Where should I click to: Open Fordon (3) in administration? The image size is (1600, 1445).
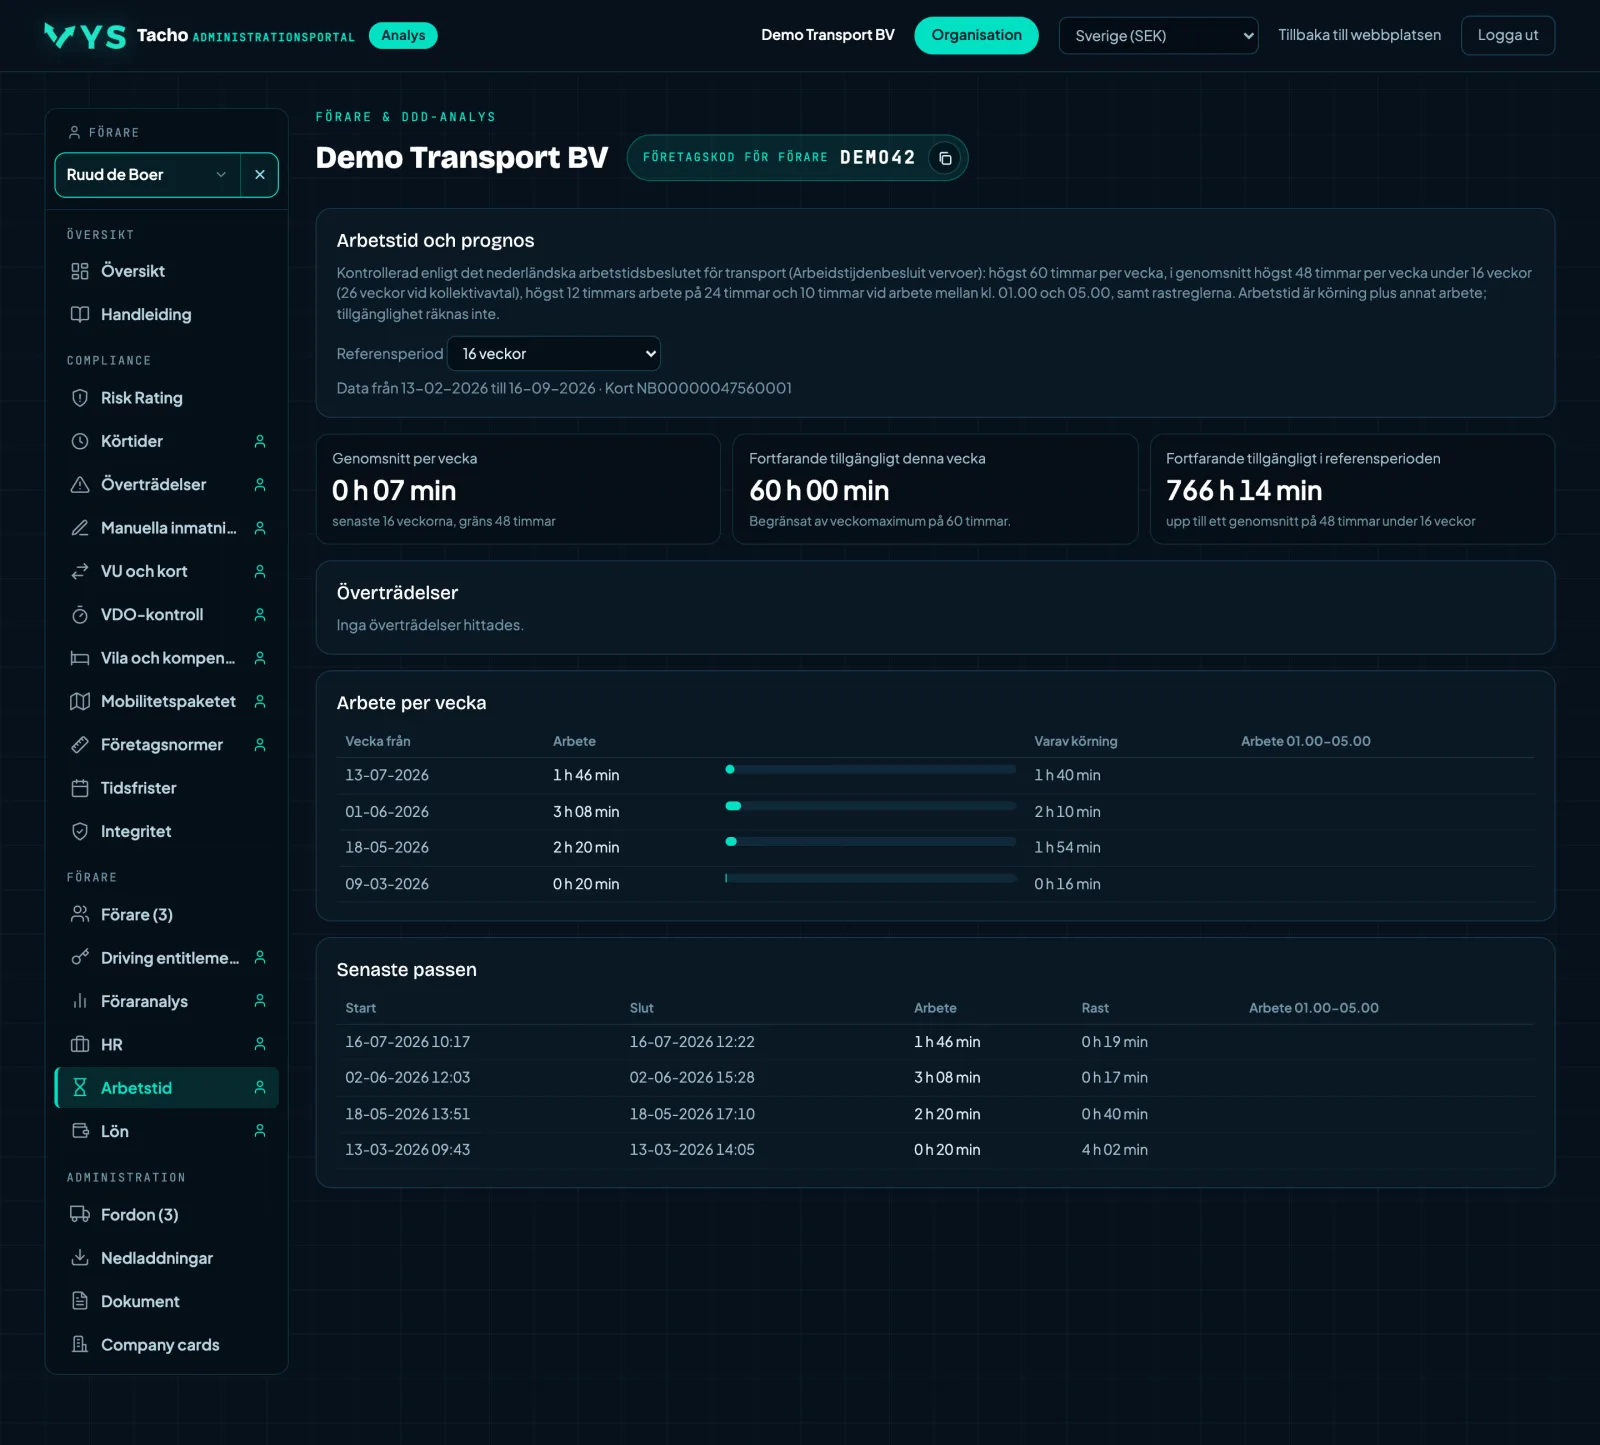point(166,1215)
